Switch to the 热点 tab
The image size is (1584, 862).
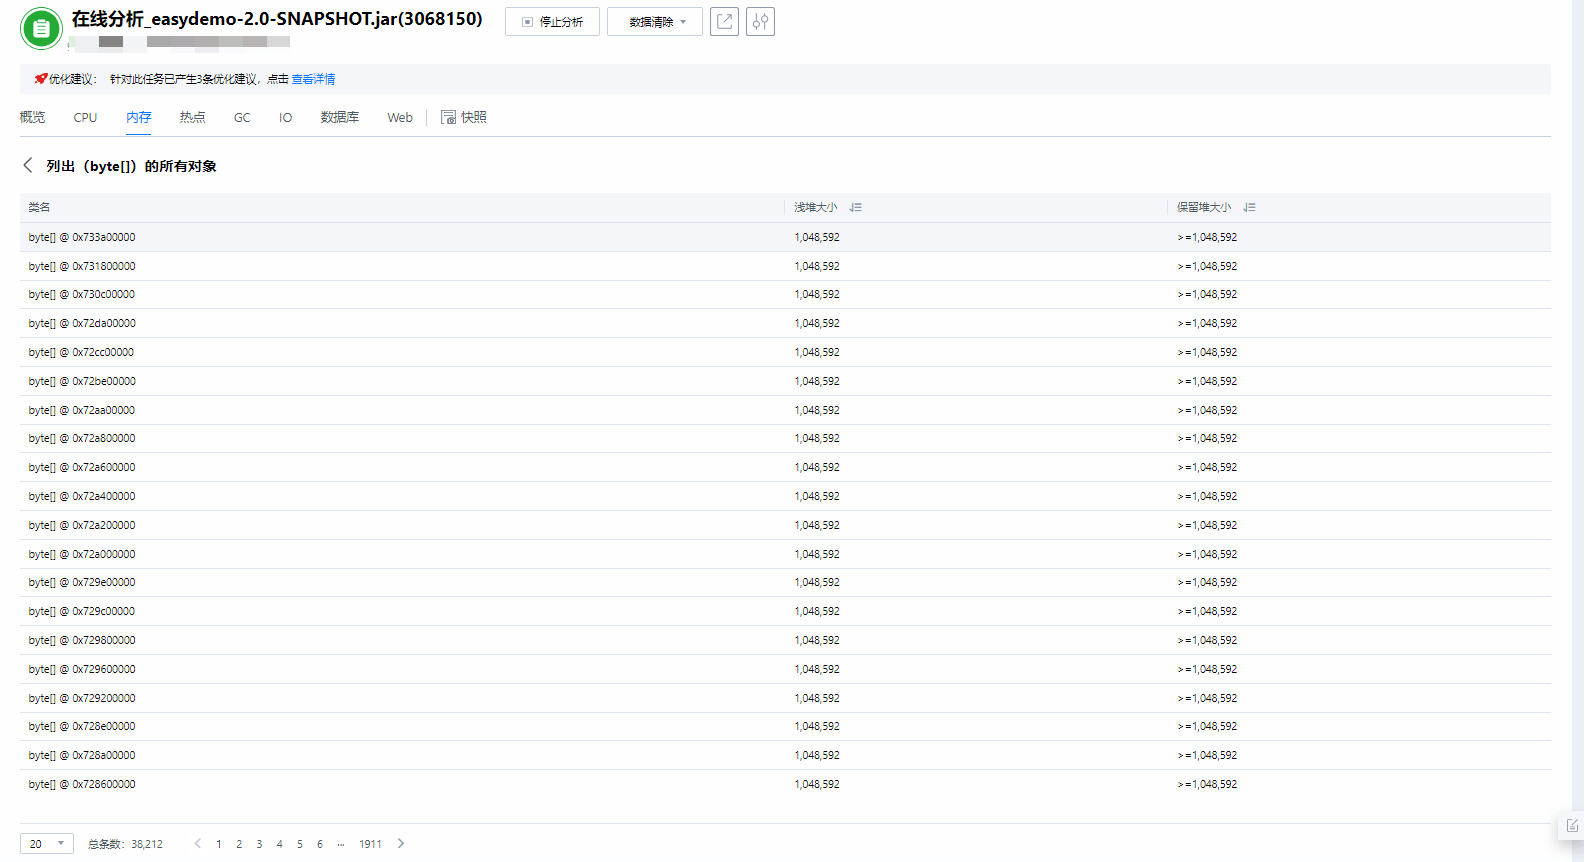tap(192, 117)
